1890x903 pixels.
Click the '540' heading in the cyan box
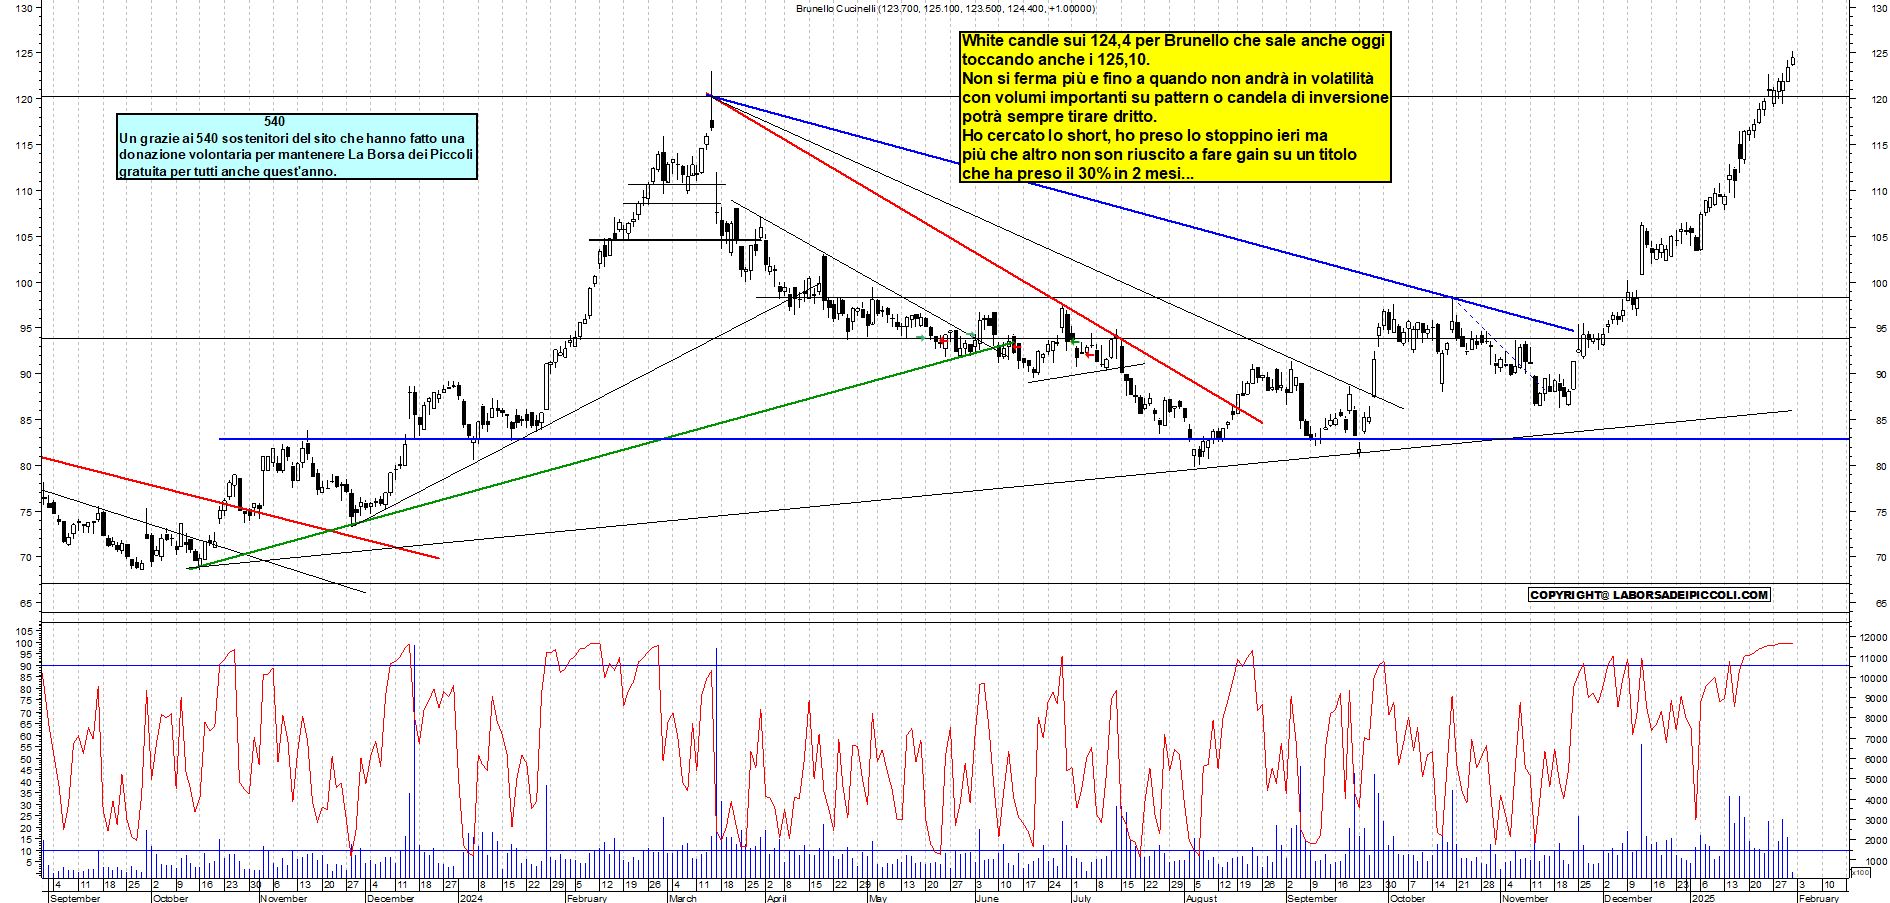tap(275, 121)
